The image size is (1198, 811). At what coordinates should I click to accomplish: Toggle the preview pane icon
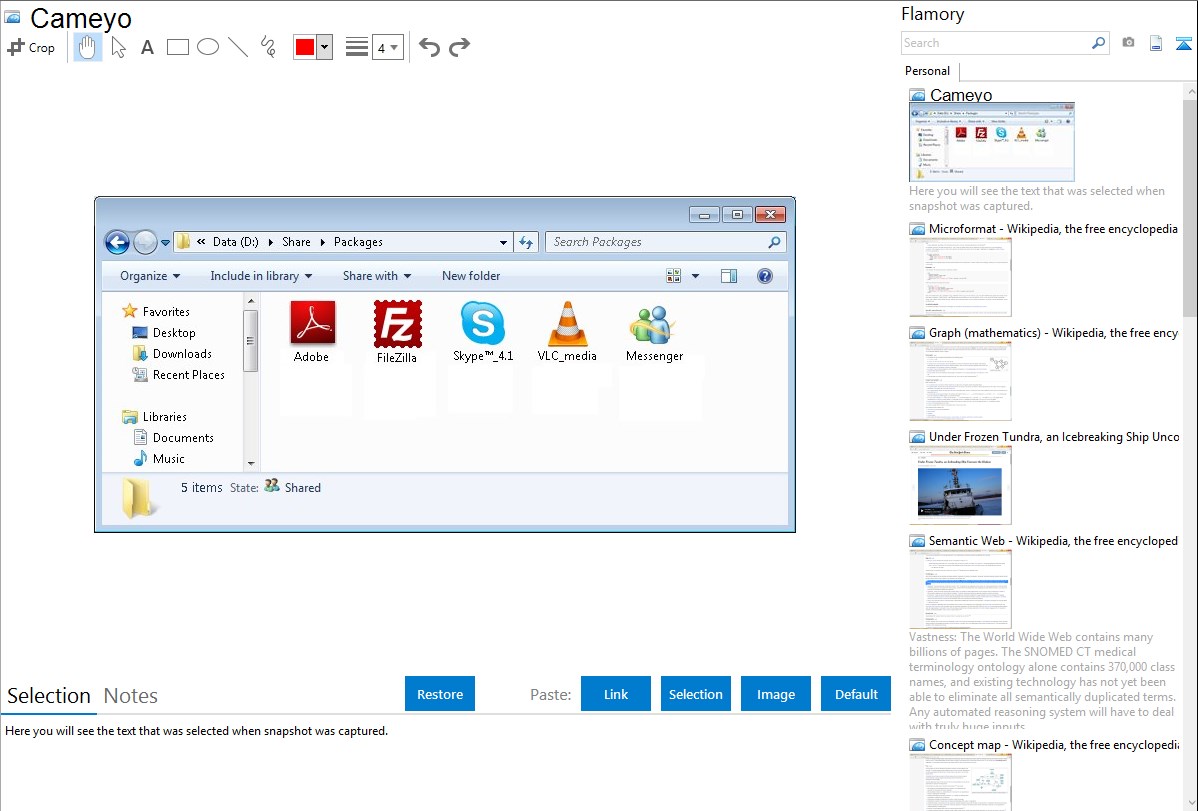(729, 276)
